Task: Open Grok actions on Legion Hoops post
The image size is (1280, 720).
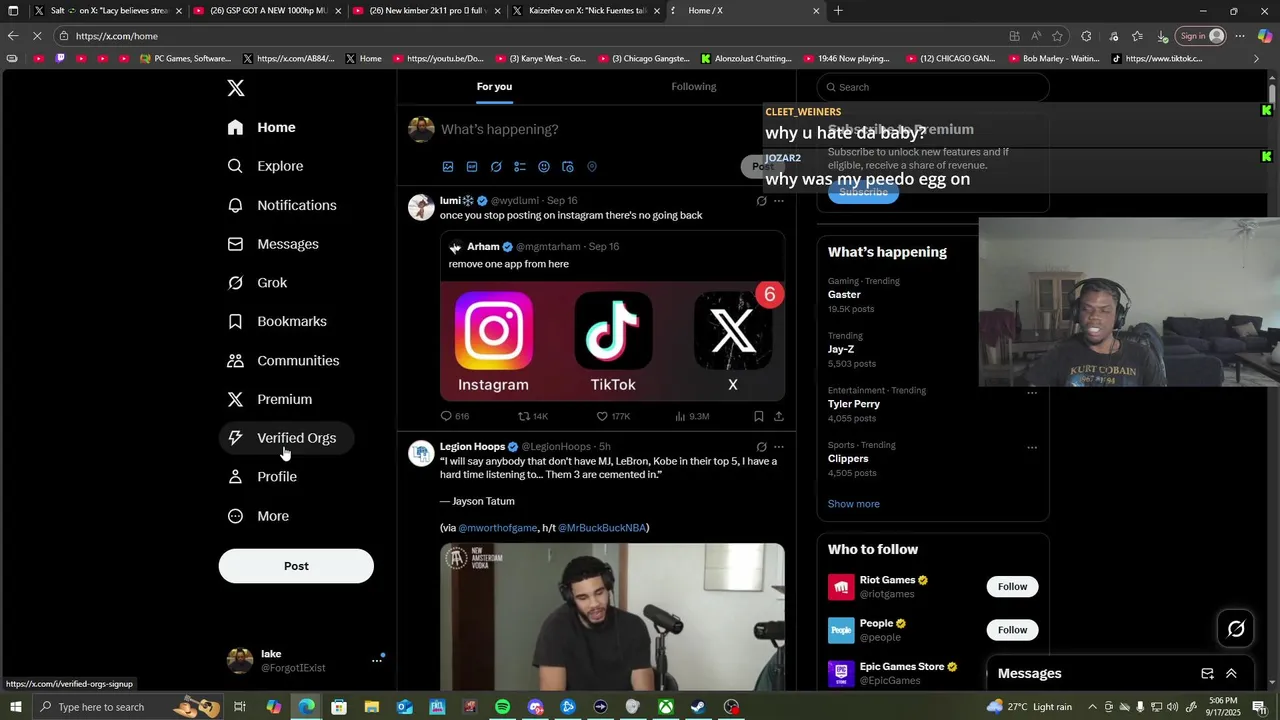Action: tap(761, 447)
